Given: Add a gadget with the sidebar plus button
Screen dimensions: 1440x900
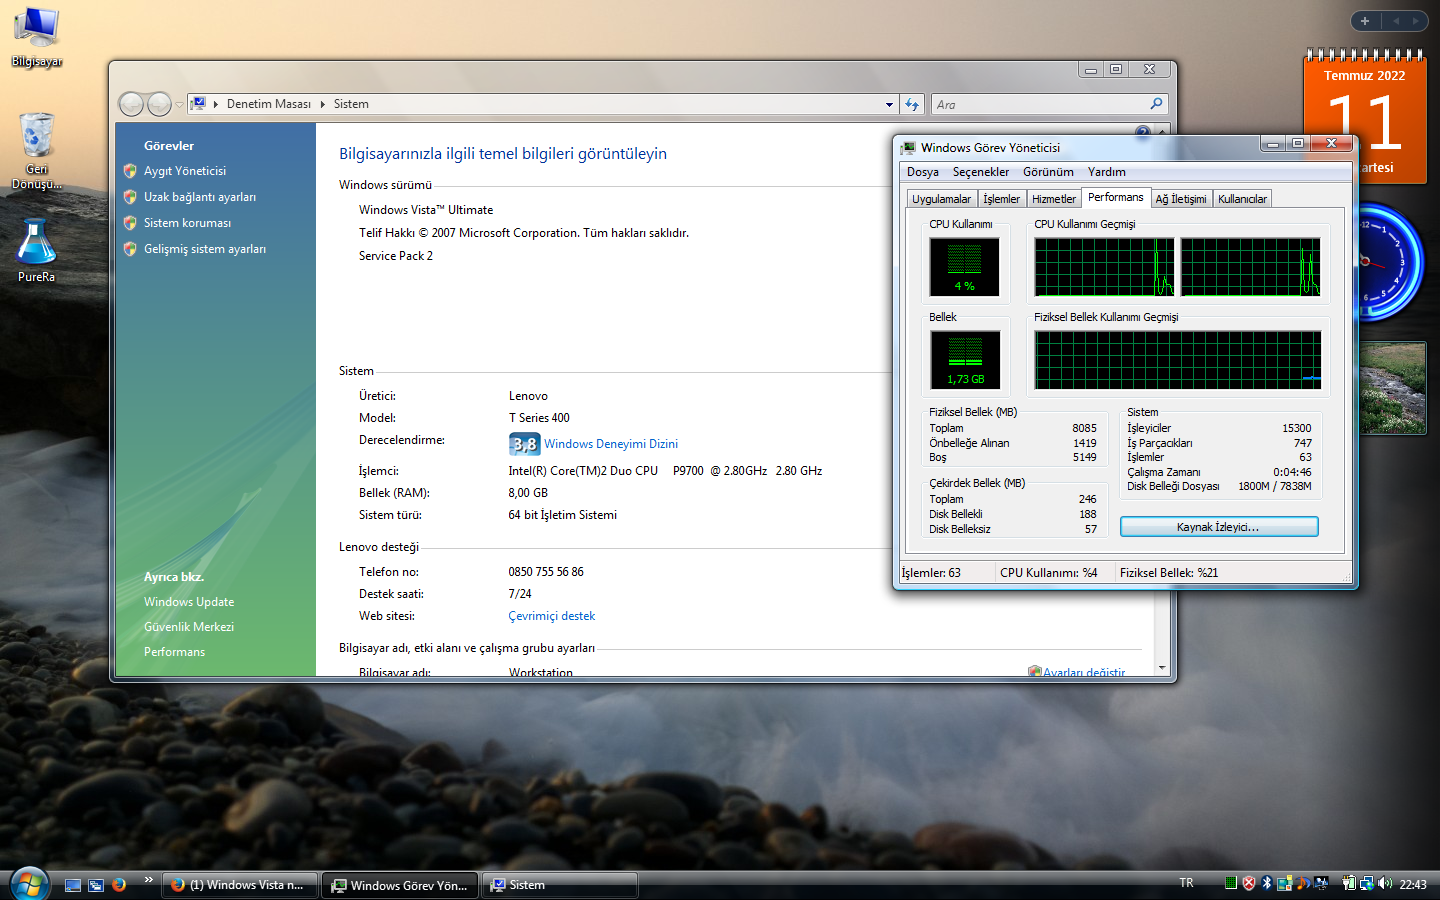Looking at the screenshot, I should tap(1365, 21).
